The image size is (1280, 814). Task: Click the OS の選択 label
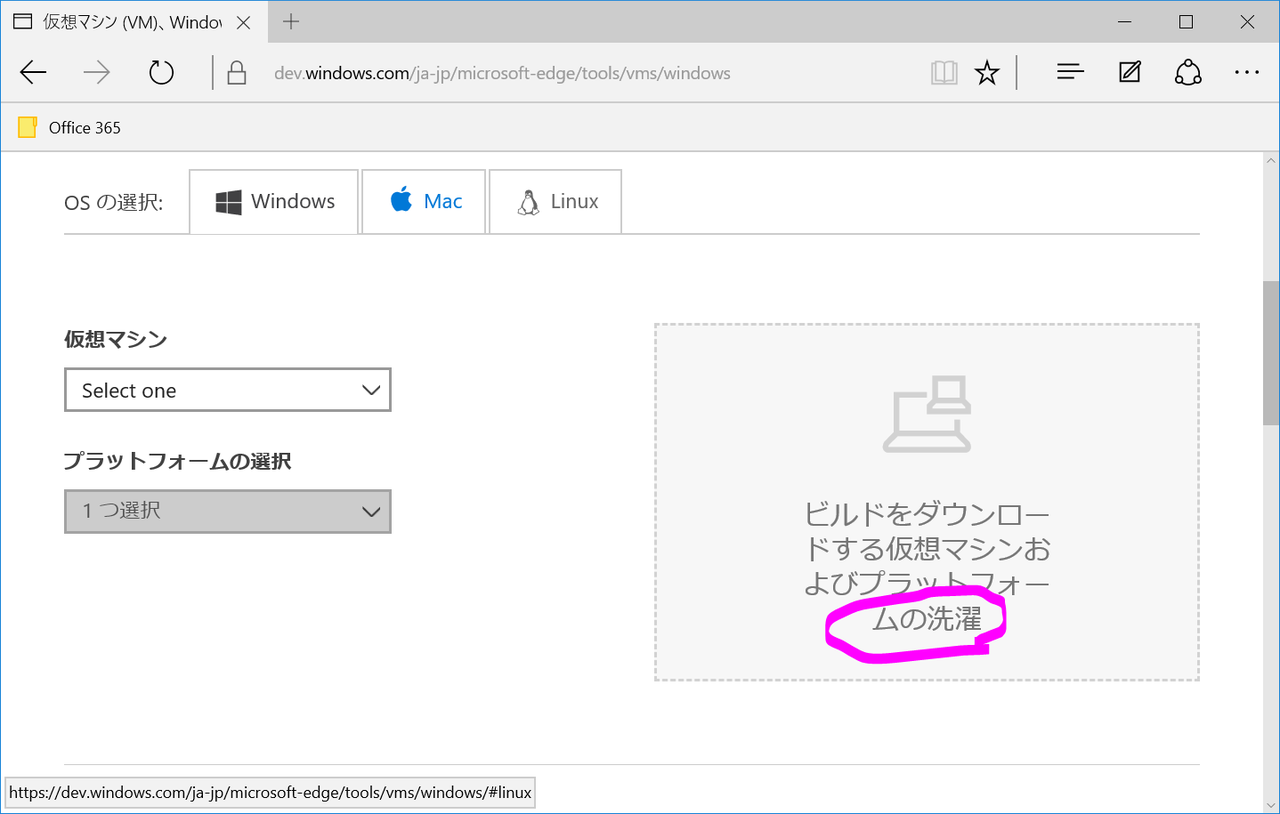pyautogui.click(x=113, y=202)
